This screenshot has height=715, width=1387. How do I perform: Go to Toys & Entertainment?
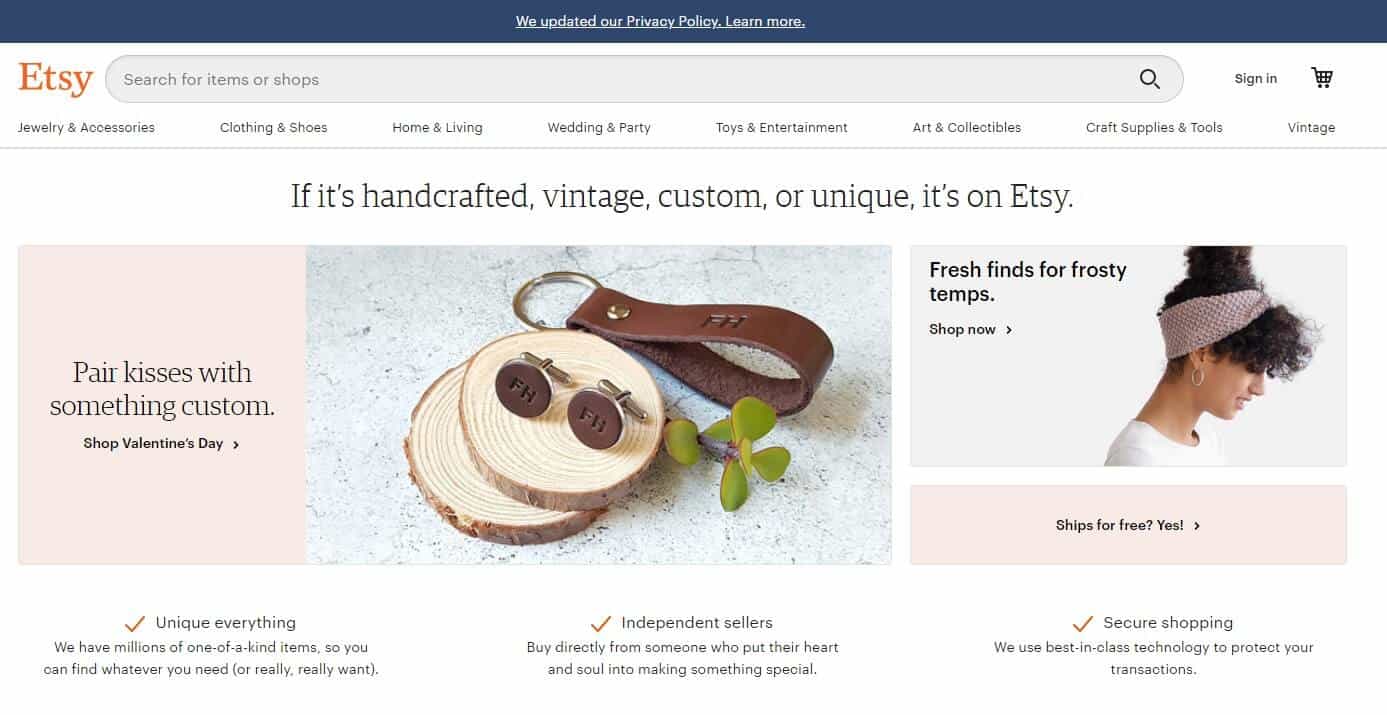[782, 128]
